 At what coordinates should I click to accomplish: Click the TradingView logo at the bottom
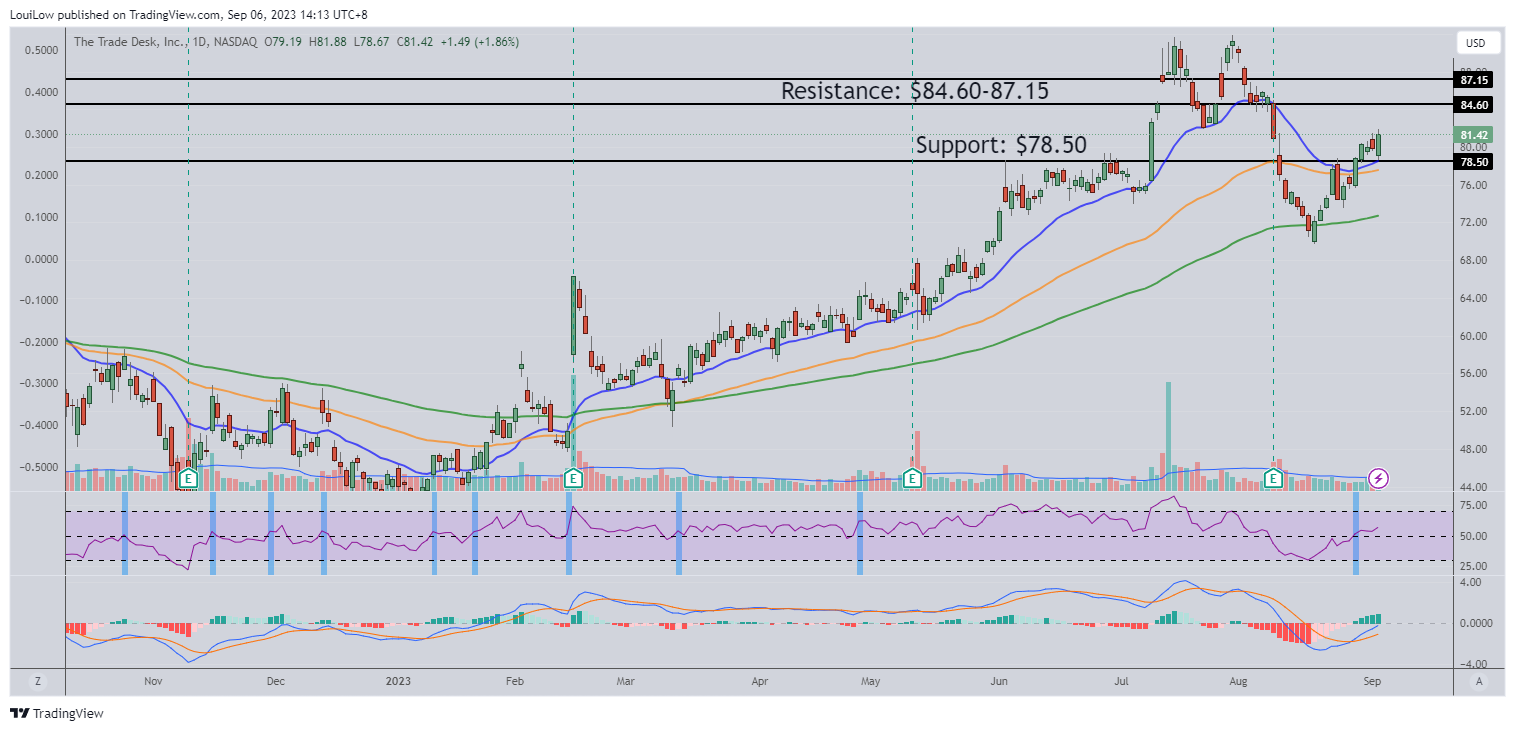(57, 713)
